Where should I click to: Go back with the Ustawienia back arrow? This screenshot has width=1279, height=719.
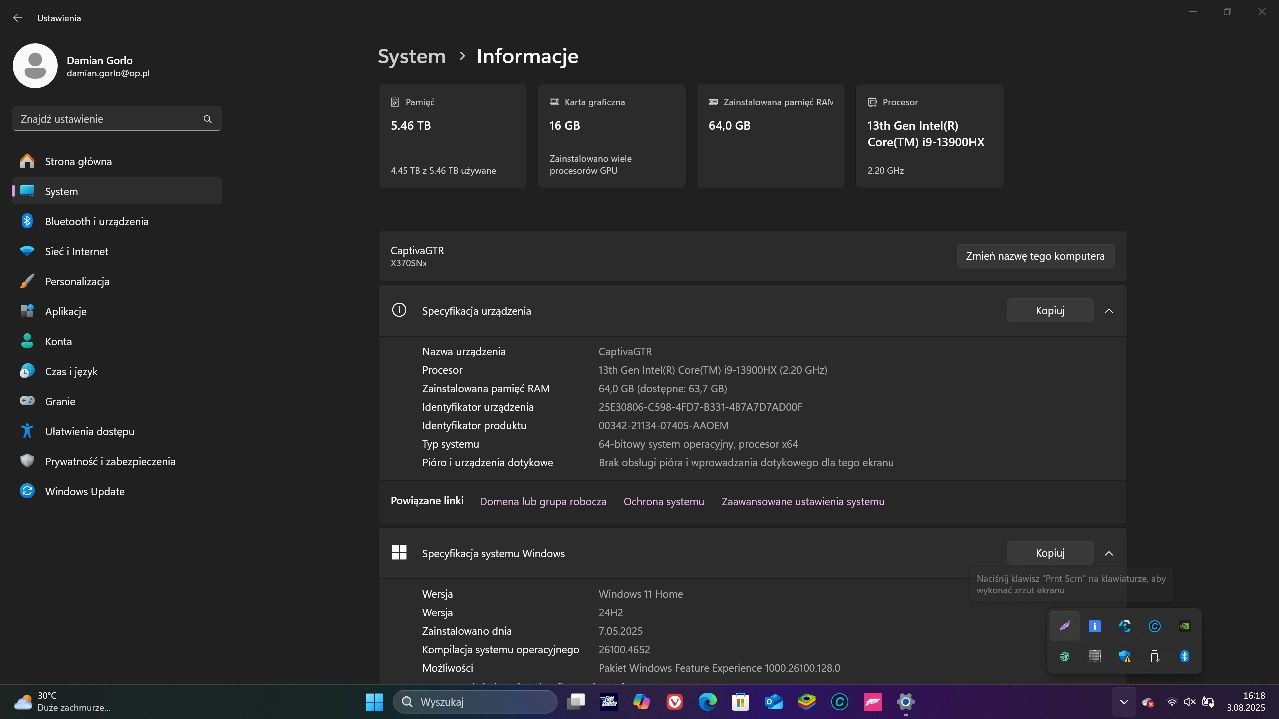17,18
